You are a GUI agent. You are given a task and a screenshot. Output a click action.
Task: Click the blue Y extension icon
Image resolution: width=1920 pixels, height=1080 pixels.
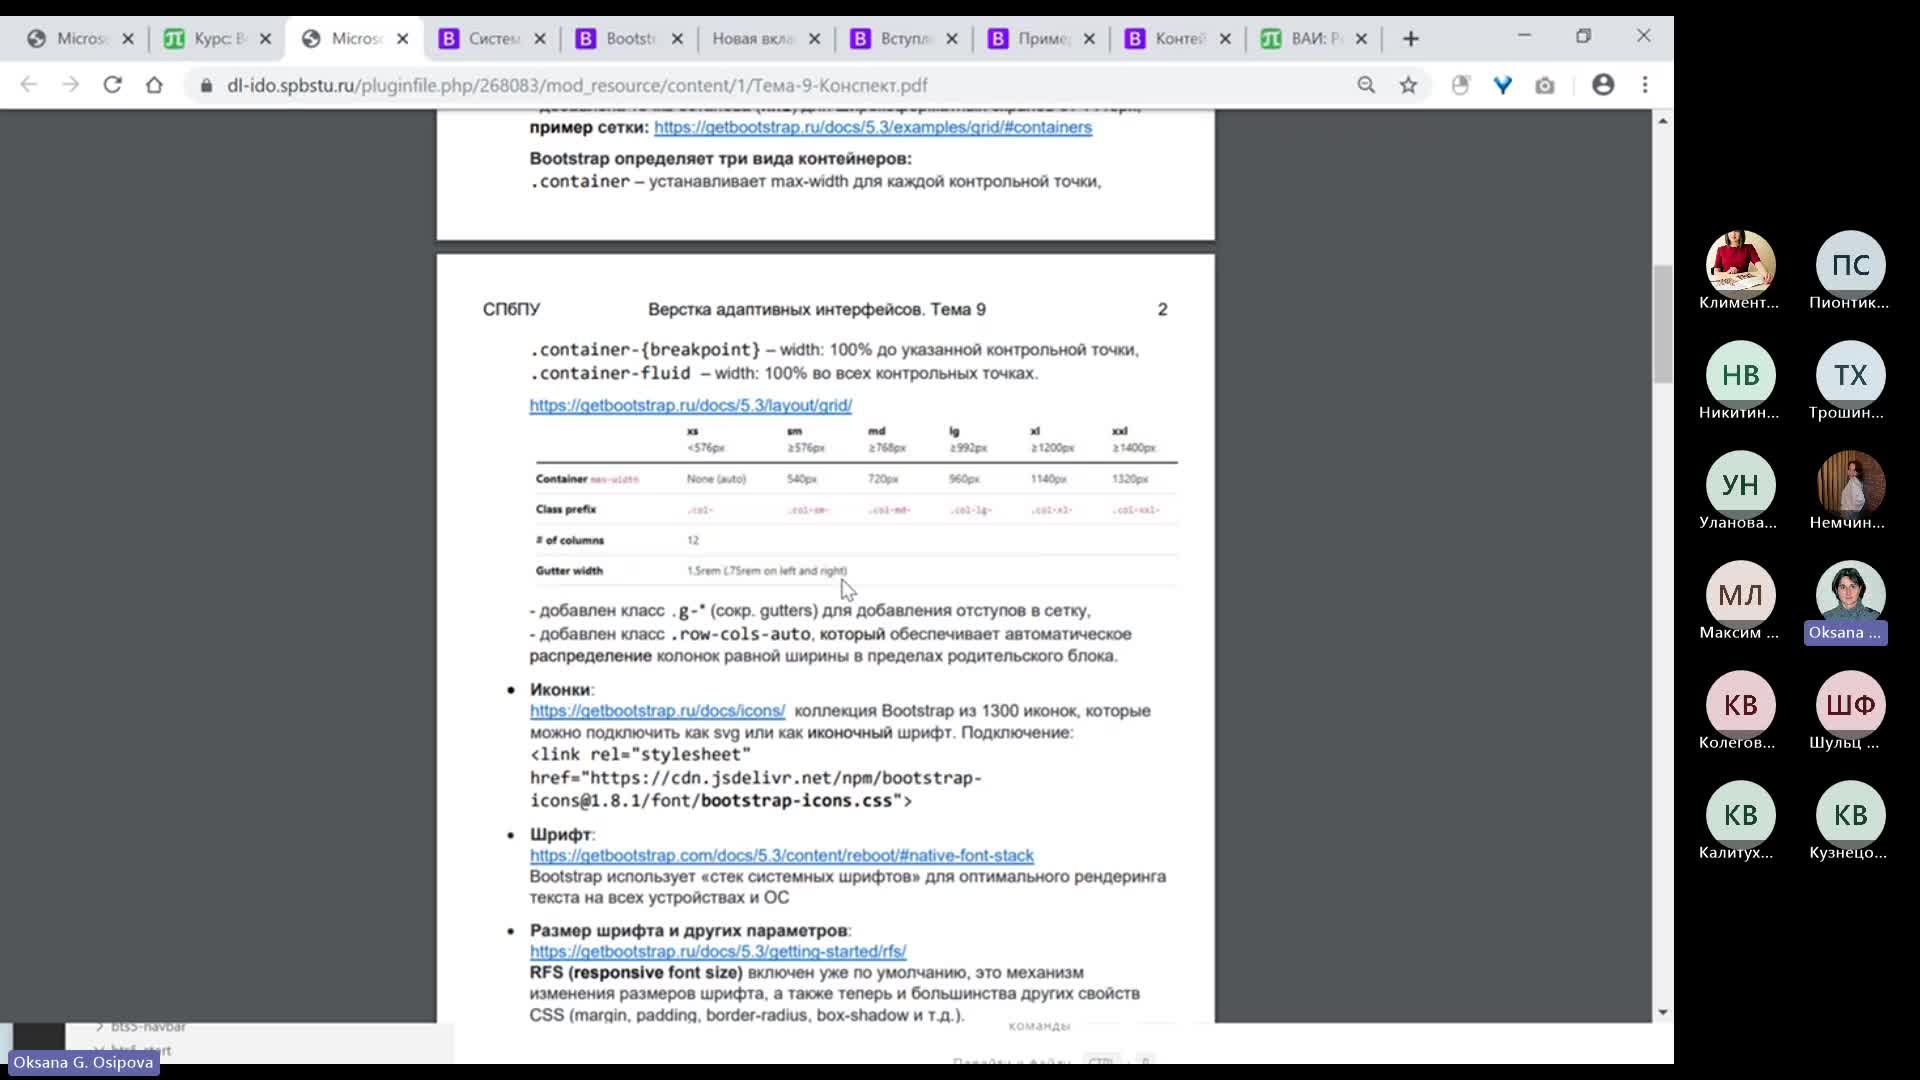[1502, 85]
